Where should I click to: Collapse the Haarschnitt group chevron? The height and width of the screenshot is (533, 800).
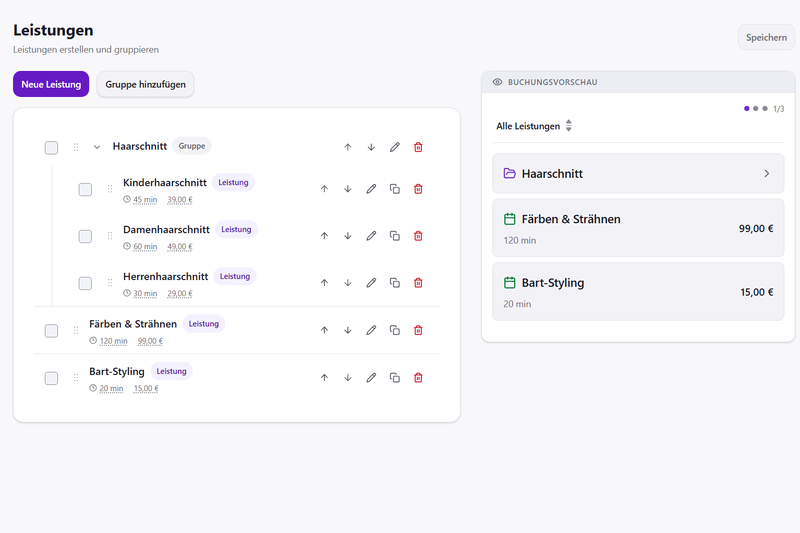tap(96, 147)
